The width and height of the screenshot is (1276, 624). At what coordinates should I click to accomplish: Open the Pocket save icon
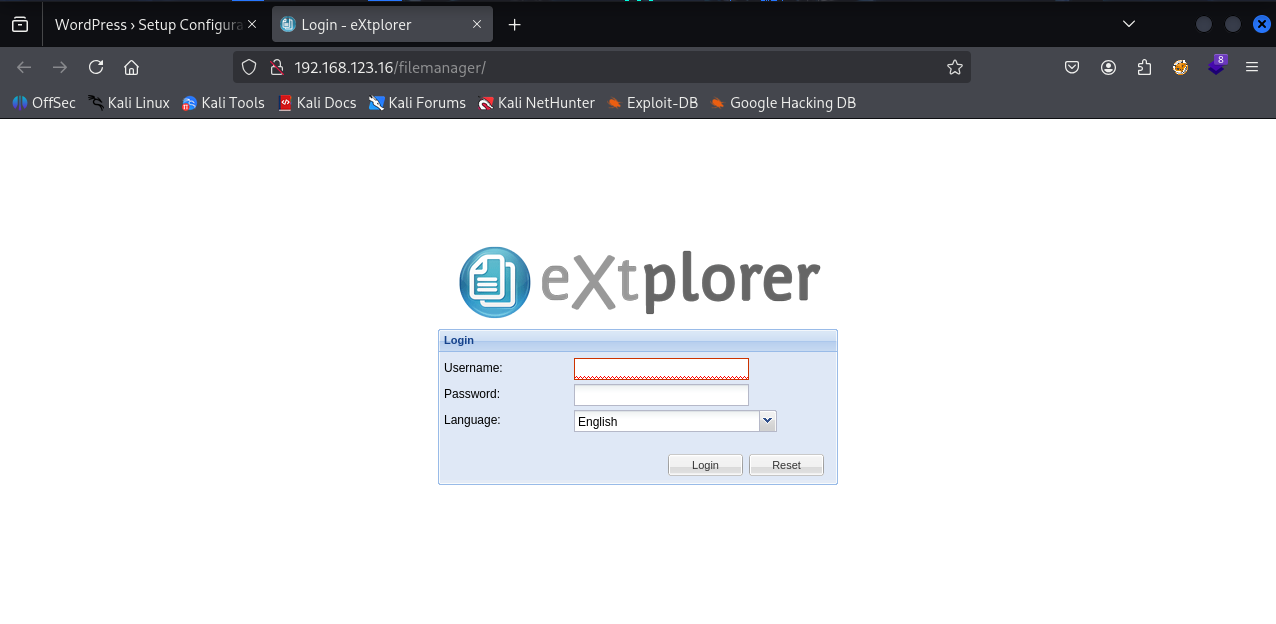(x=1071, y=67)
